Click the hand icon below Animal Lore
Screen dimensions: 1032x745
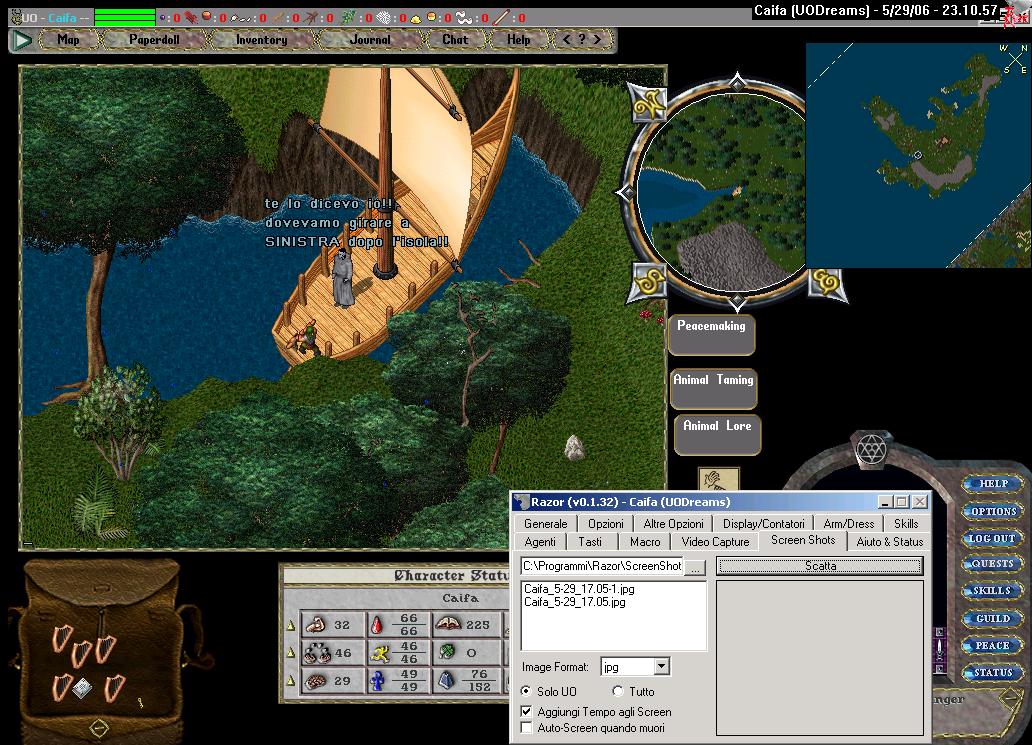(x=718, y=478)
